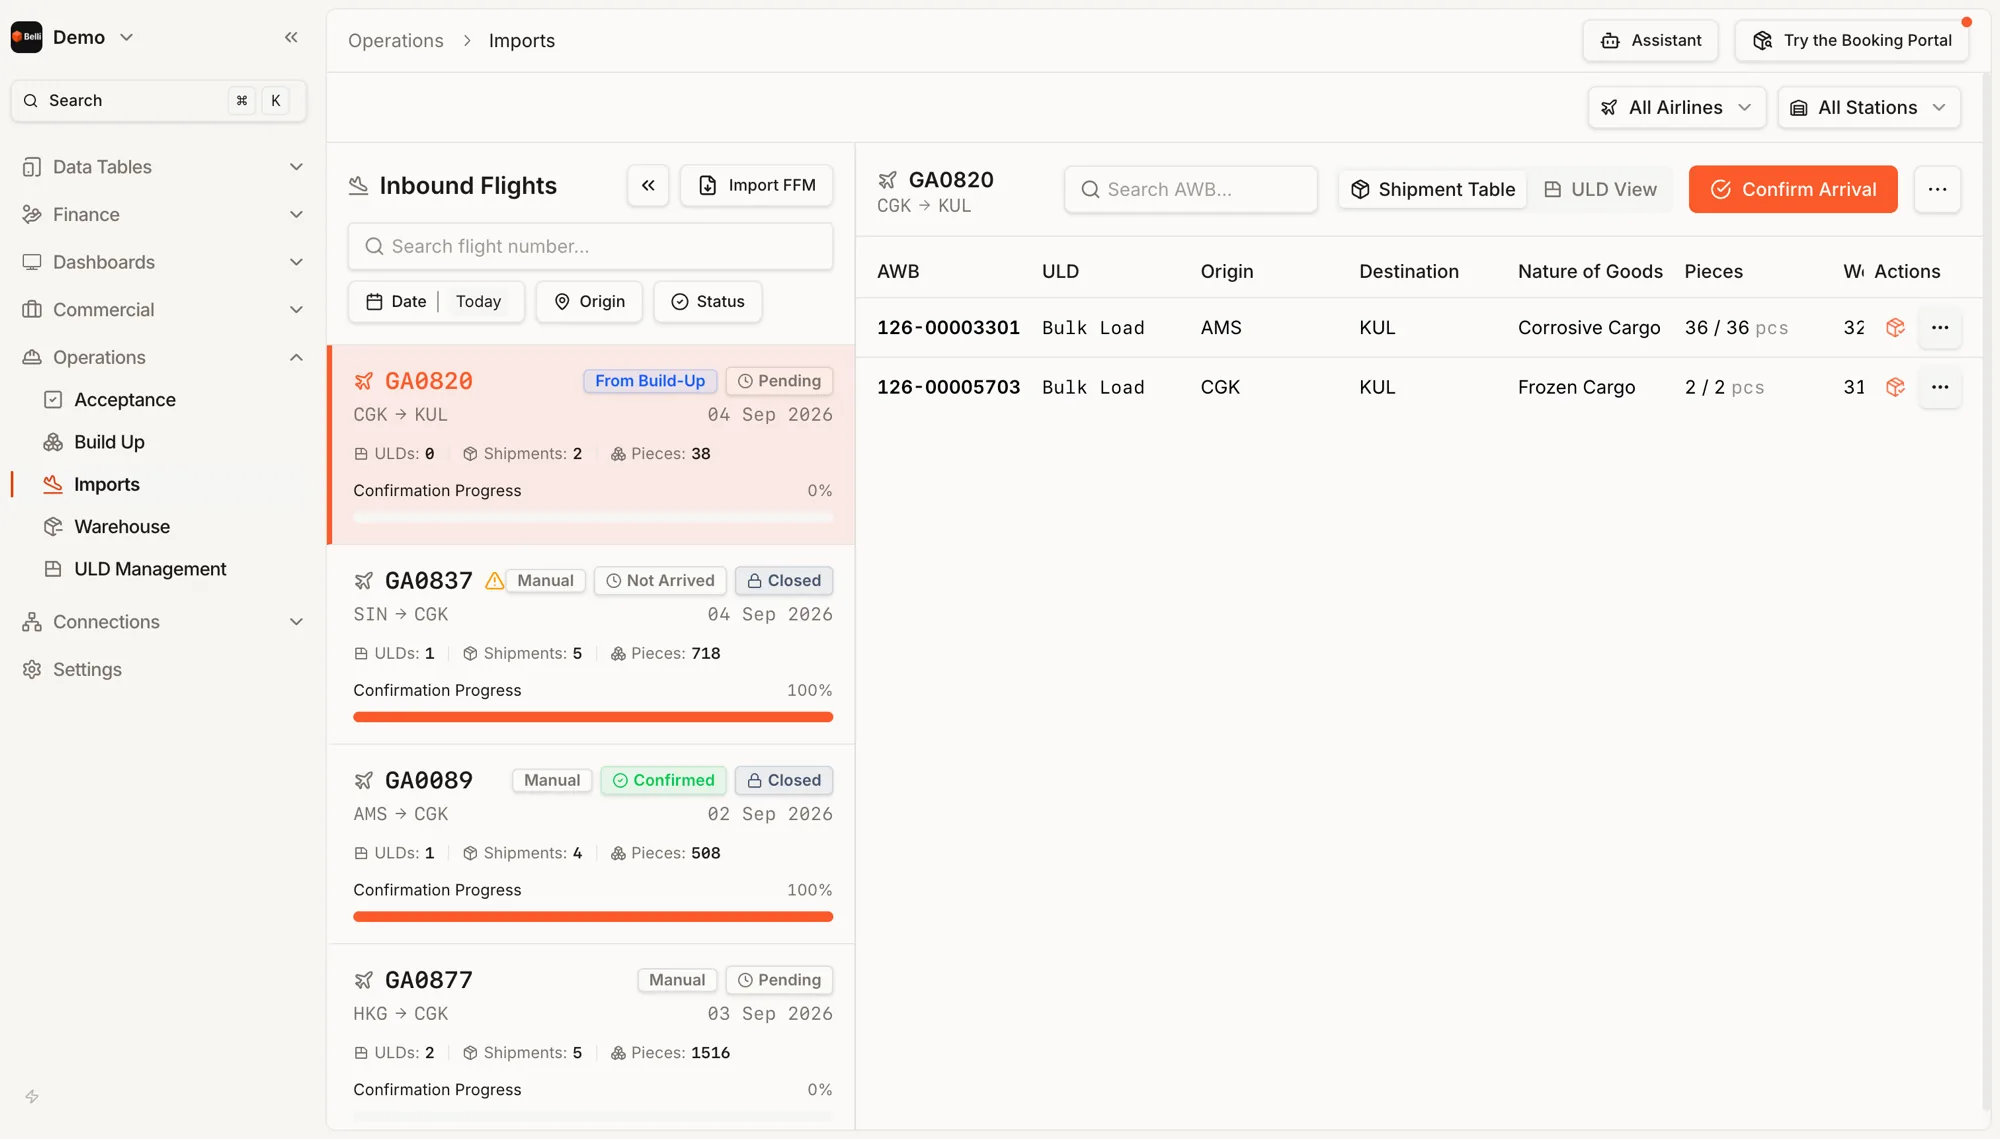Open the All Stations filter dropdown
The height and width of the screenshot is (1139, 2000).
pyautogui.click(x=1868, y=107)
